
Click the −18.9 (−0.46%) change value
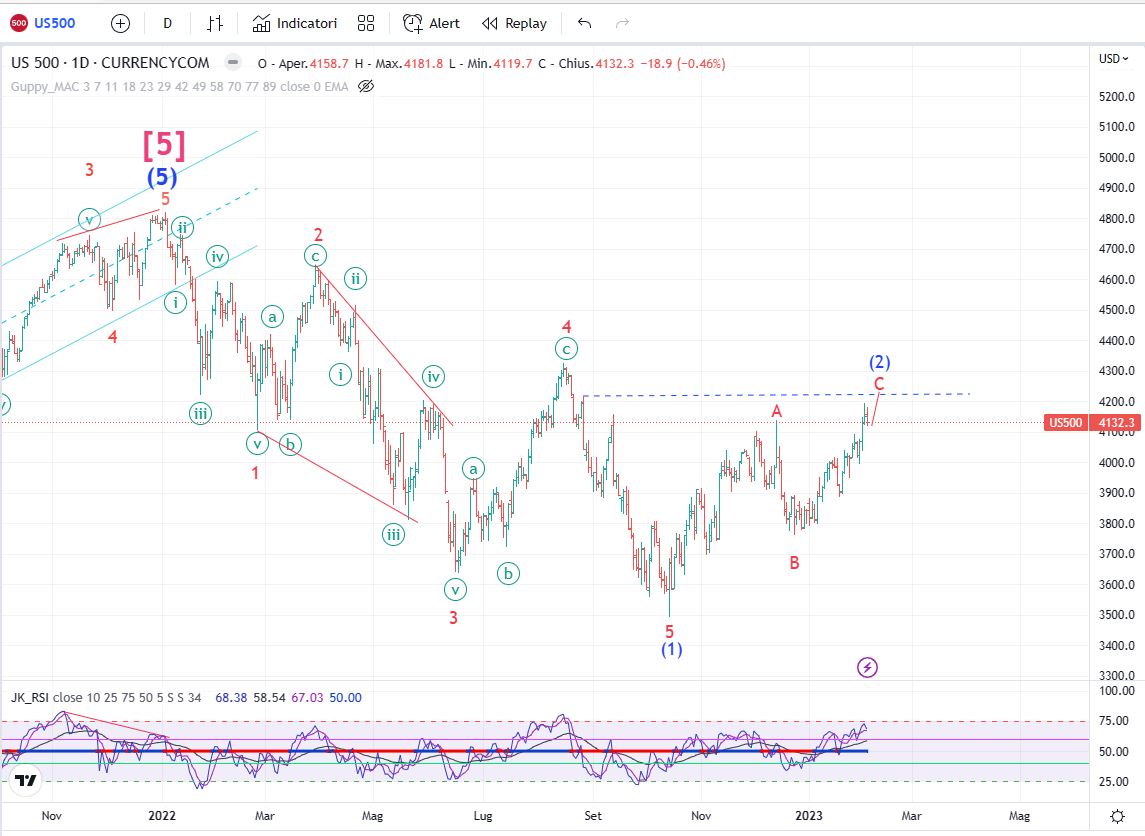(683, 64)
